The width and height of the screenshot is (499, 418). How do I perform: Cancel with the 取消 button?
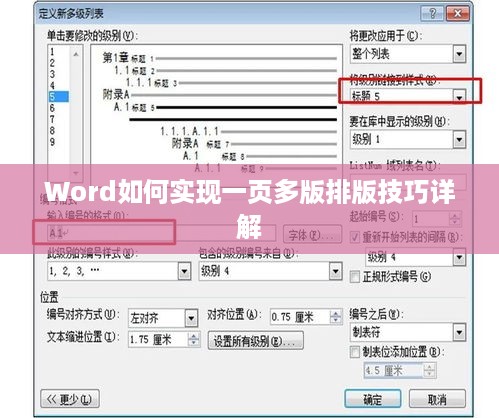437,399
